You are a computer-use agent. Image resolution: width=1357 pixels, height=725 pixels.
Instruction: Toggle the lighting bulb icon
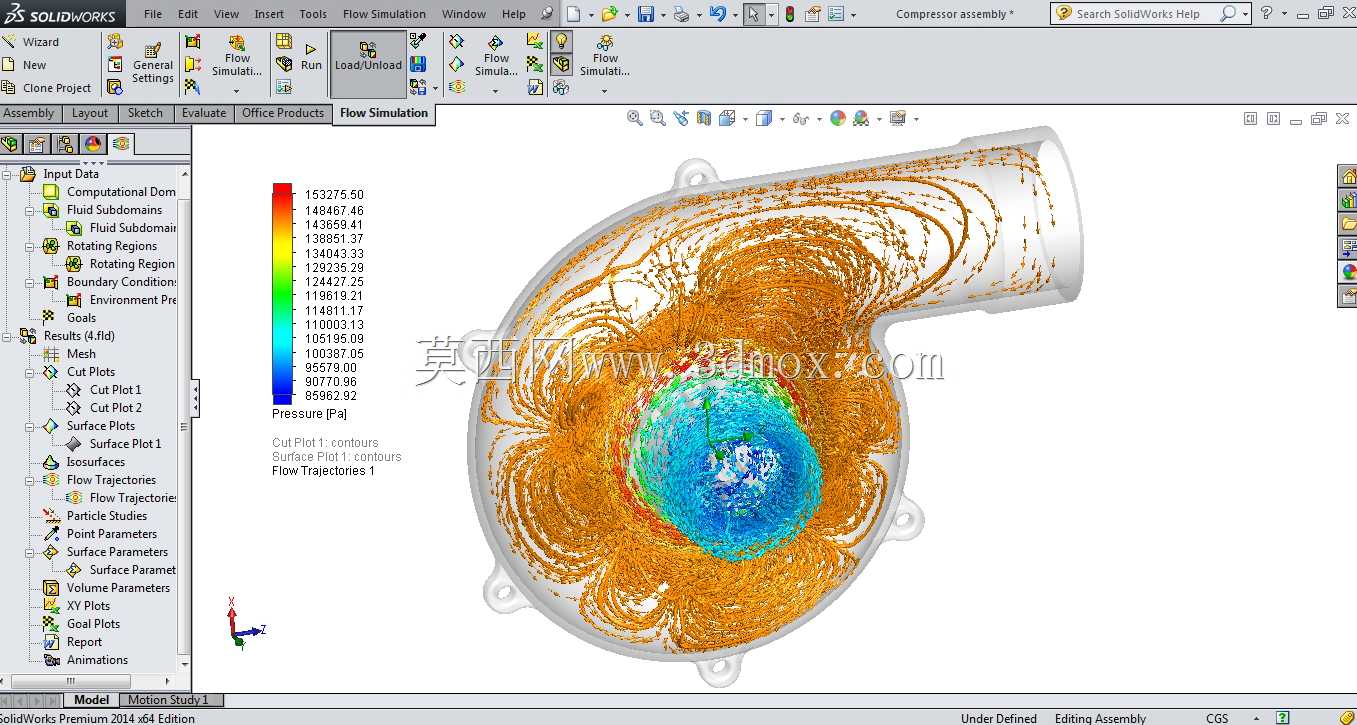pos(561,41)
